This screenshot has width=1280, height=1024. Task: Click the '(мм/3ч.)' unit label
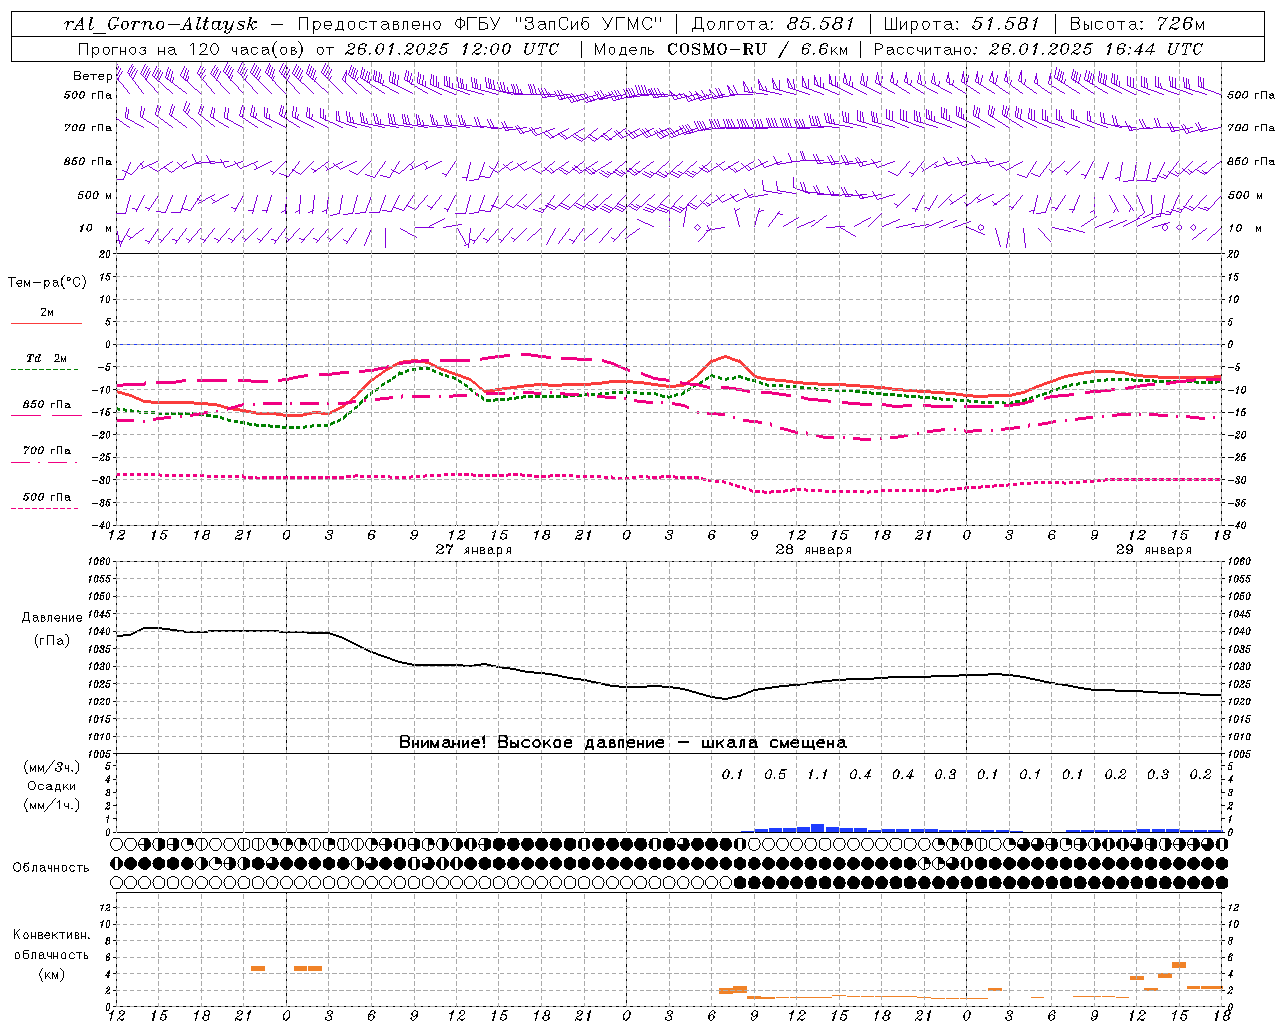click(x=51, y=767)
